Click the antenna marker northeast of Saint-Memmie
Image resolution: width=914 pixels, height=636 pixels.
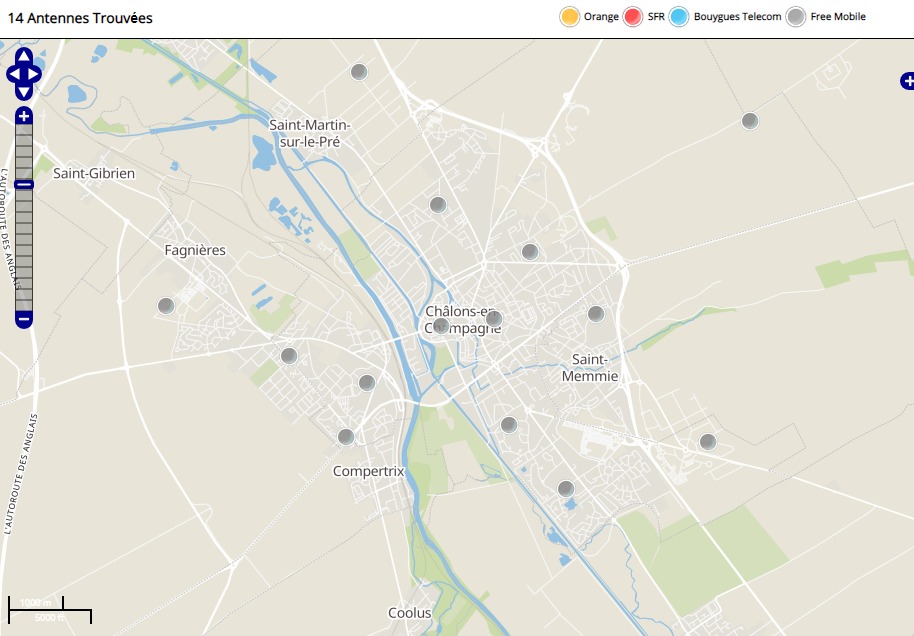click(x=596, y=314)
